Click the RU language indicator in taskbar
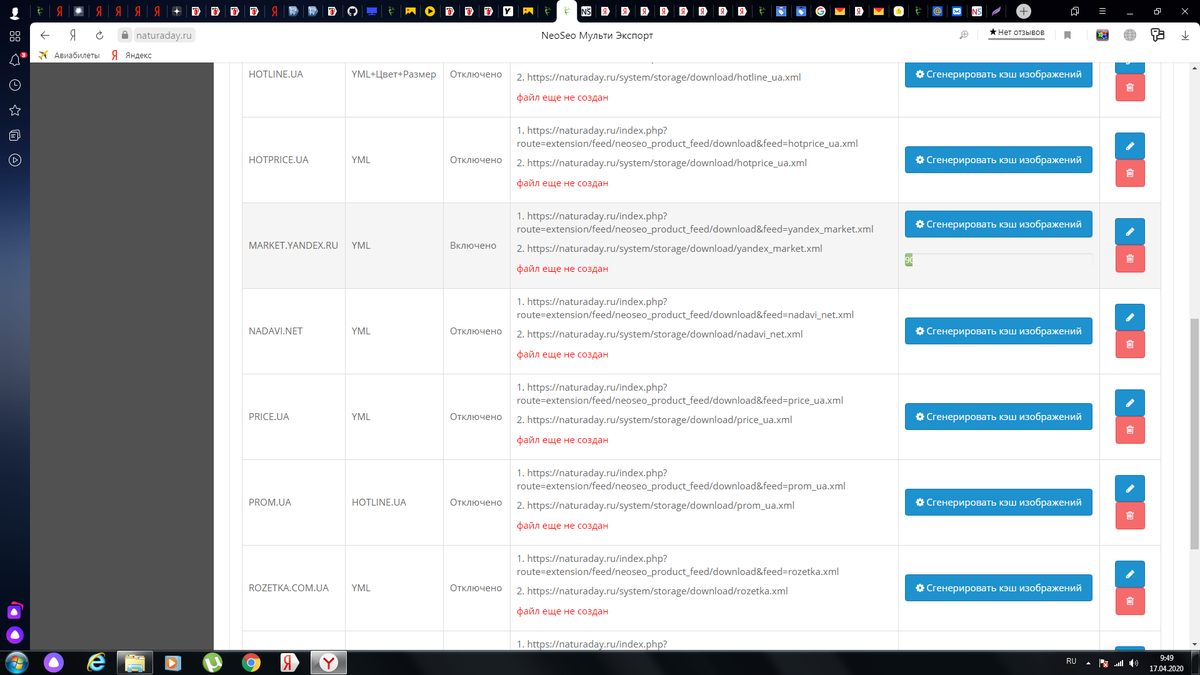The height and width of the screenshot is (675, 1200). click(1071, 662)
